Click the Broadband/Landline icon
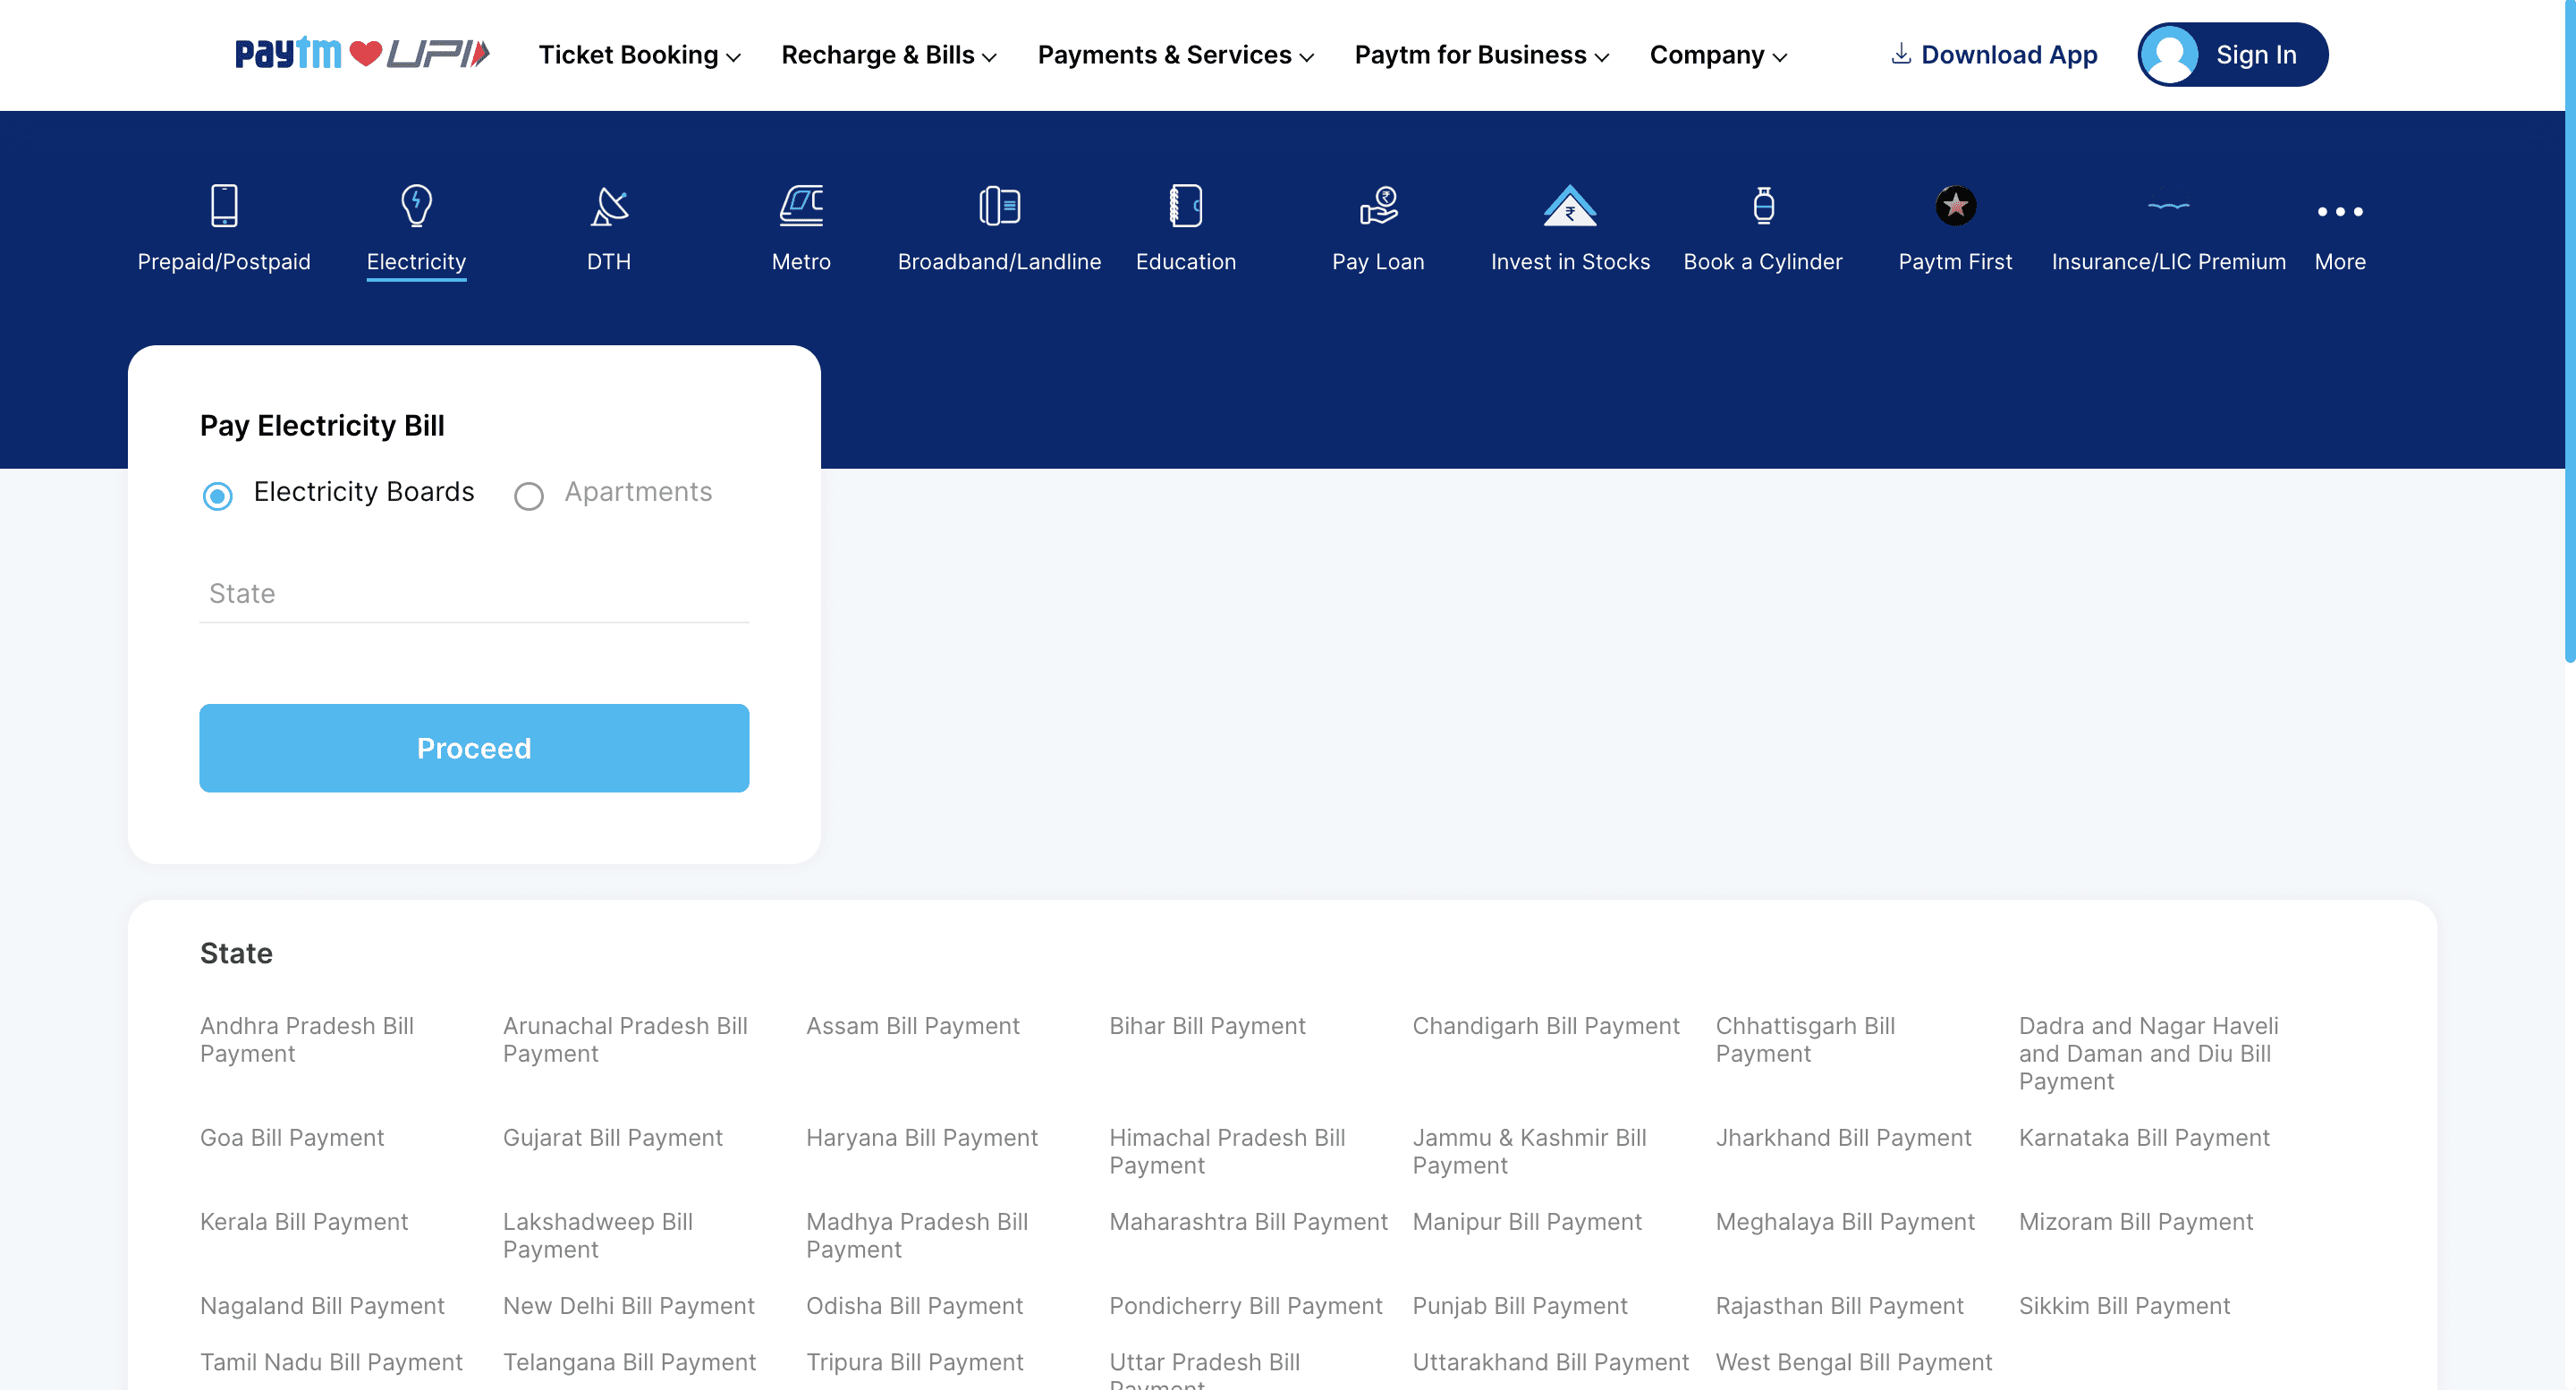This screenshot has height=1390, width=2576. (x=999, y=205)
